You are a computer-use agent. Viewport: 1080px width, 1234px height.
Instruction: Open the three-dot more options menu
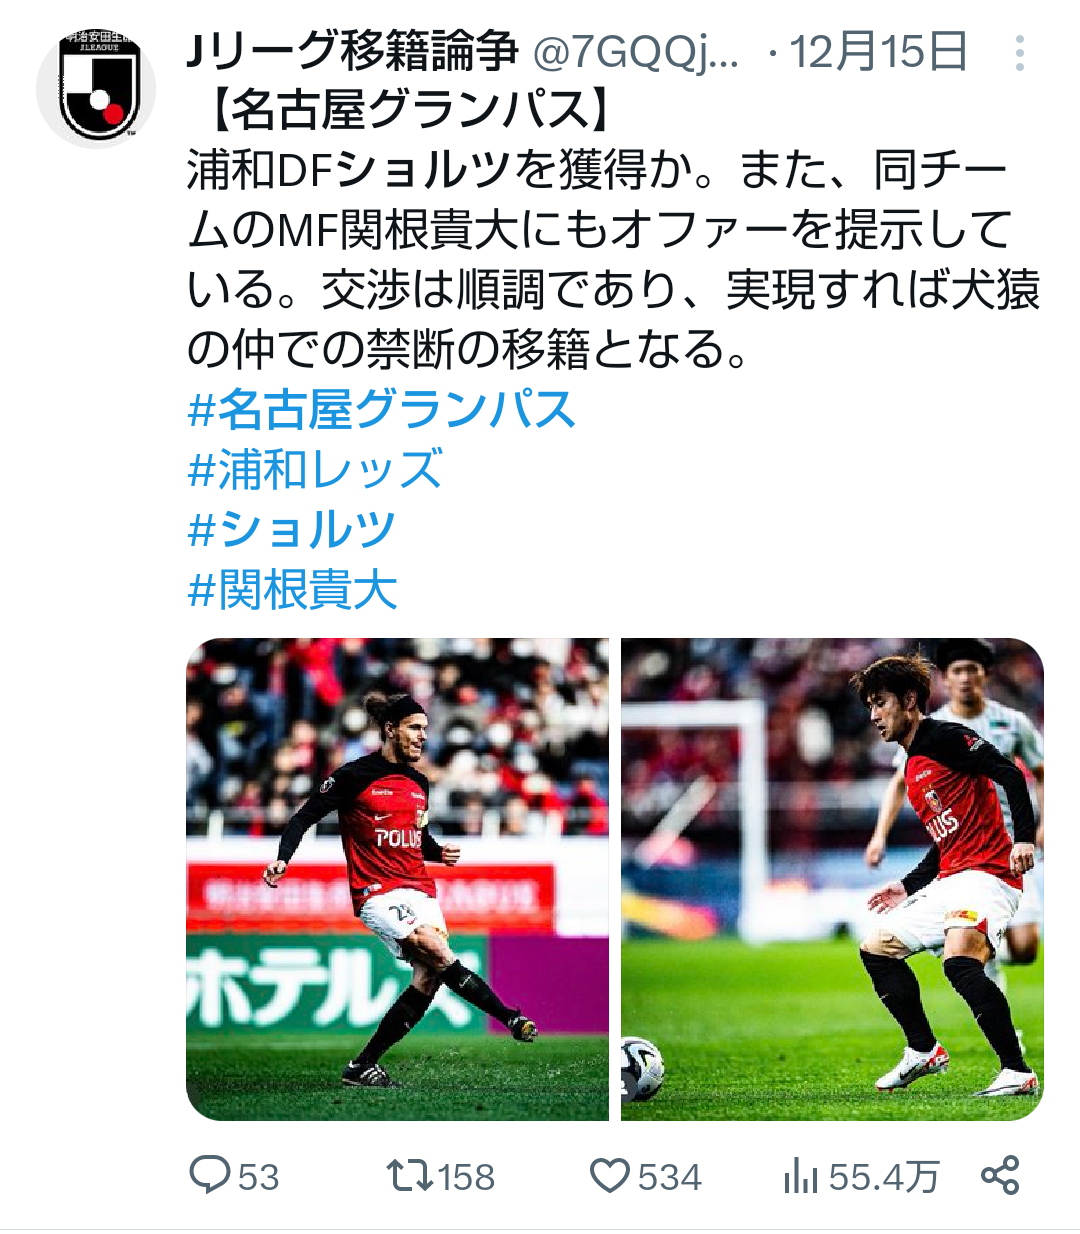(1019, 53)
